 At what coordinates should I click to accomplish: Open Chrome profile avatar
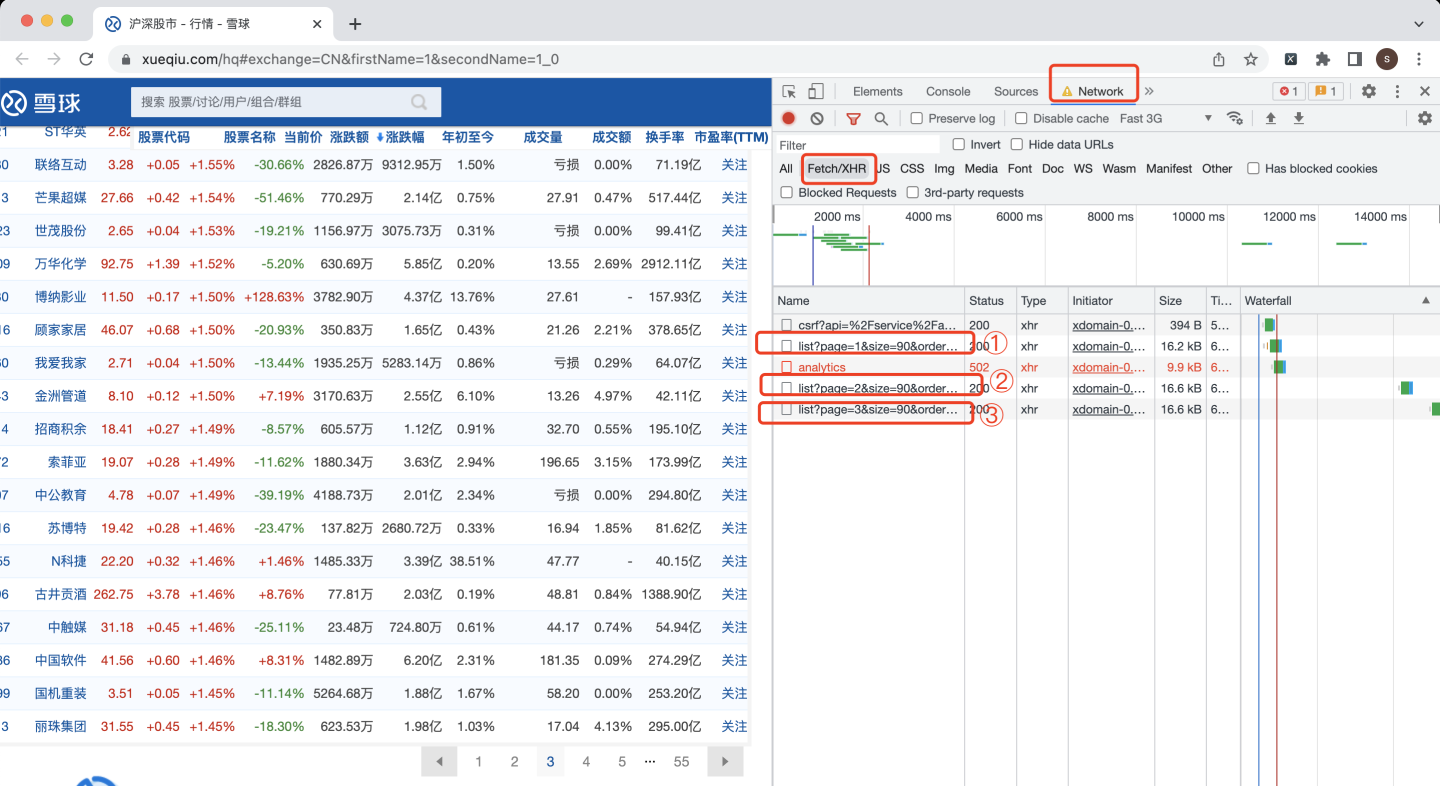[x=1386, y=59]
